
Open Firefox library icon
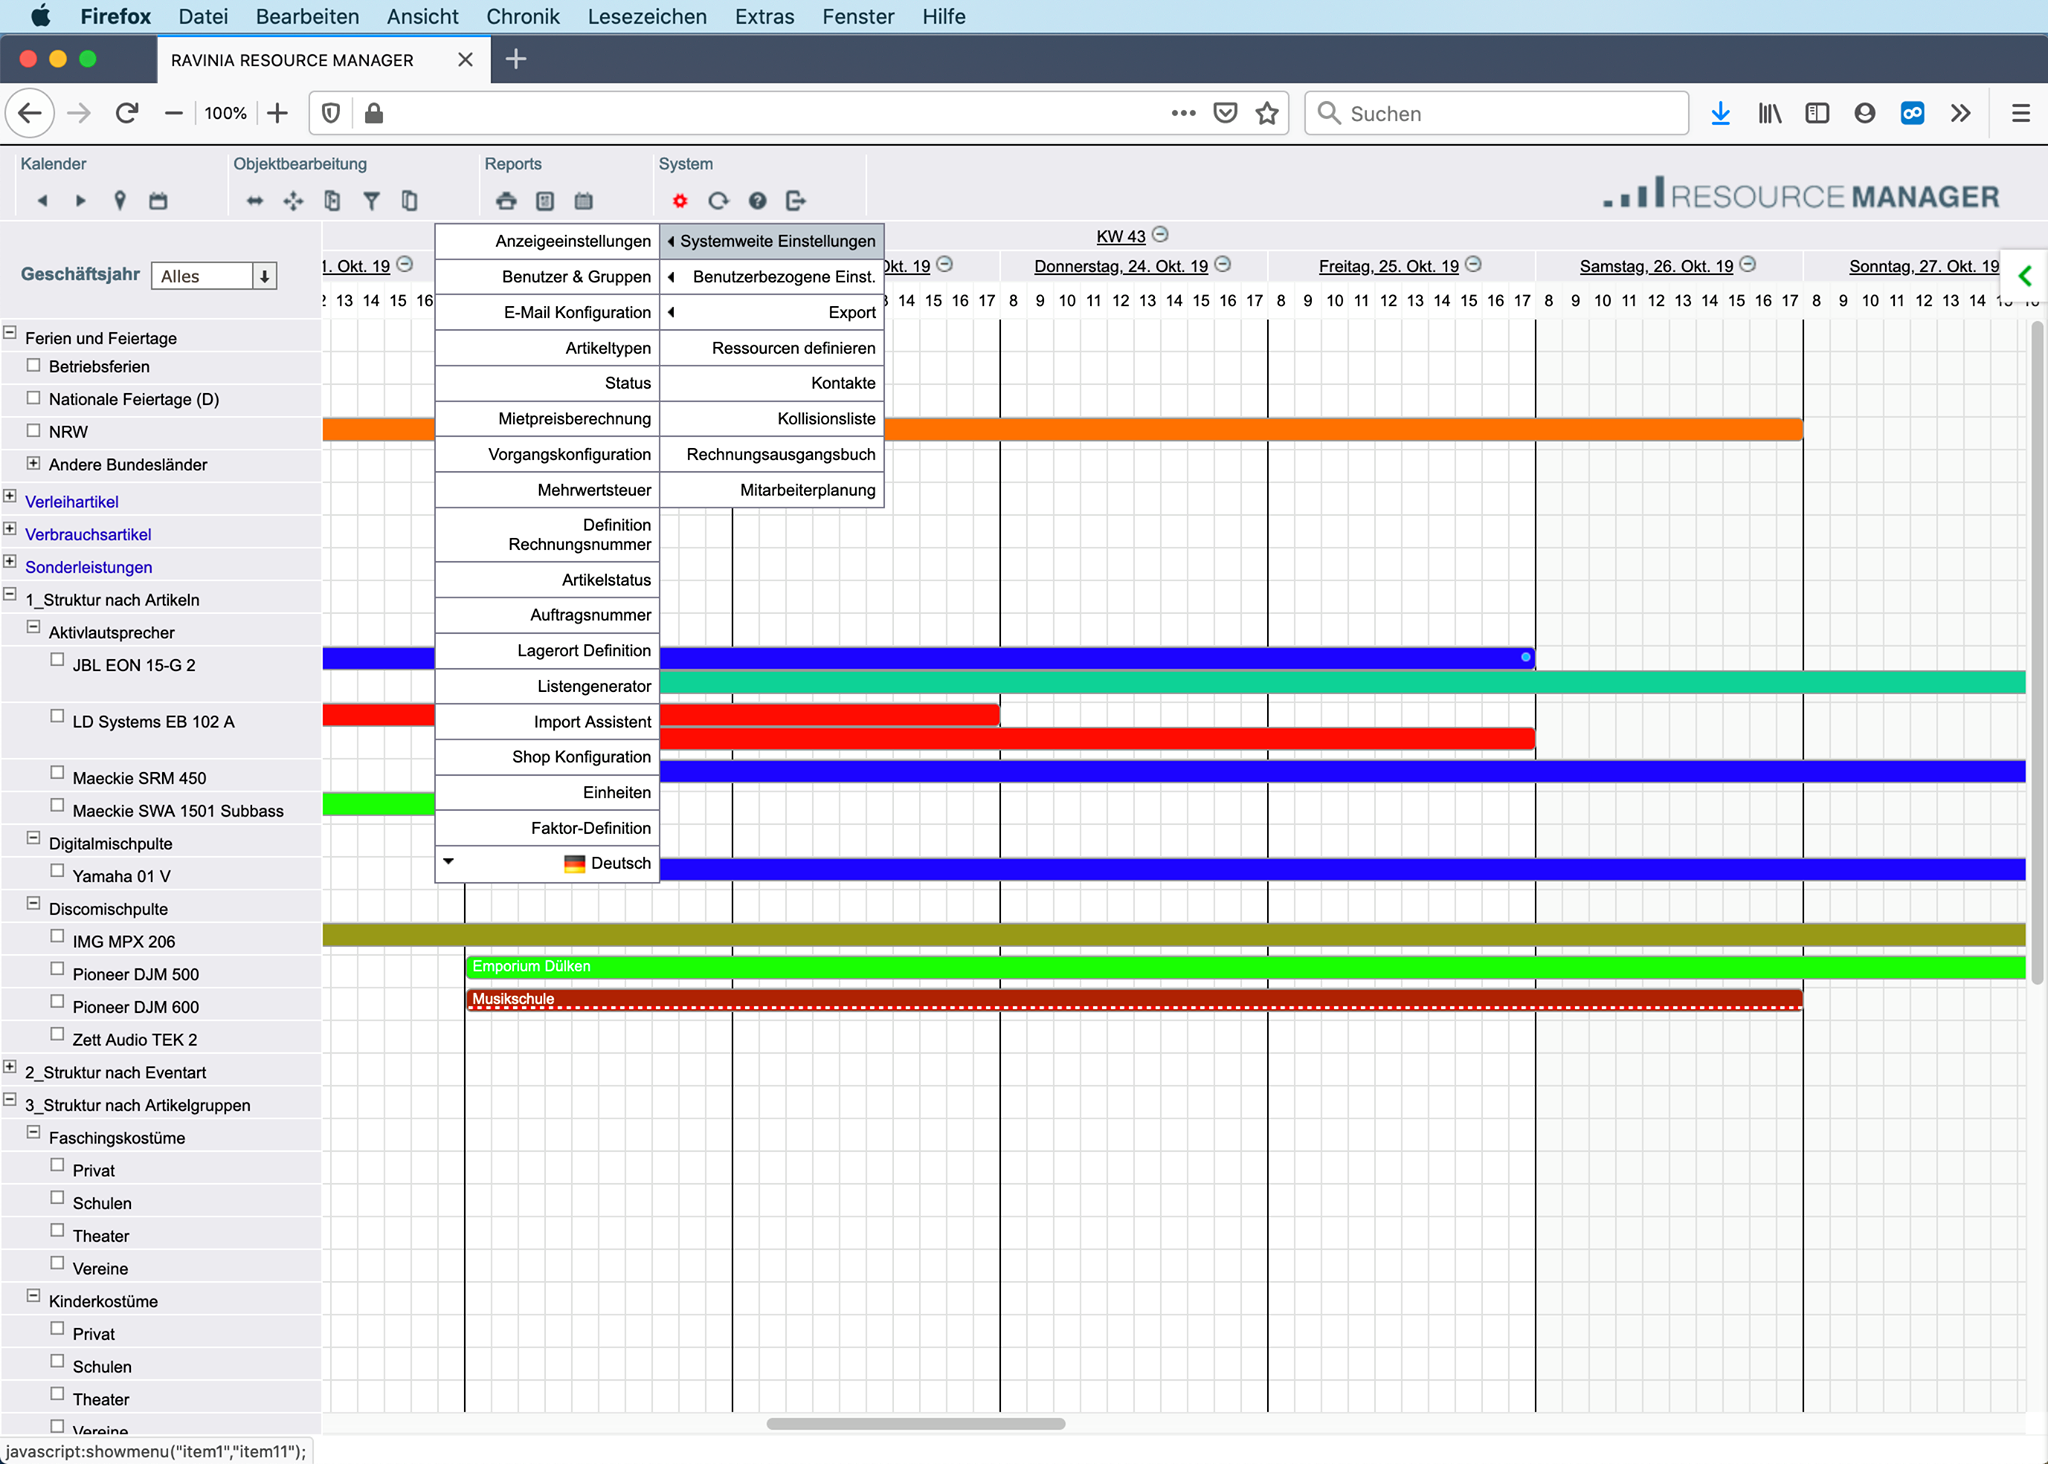[1769, 113]
